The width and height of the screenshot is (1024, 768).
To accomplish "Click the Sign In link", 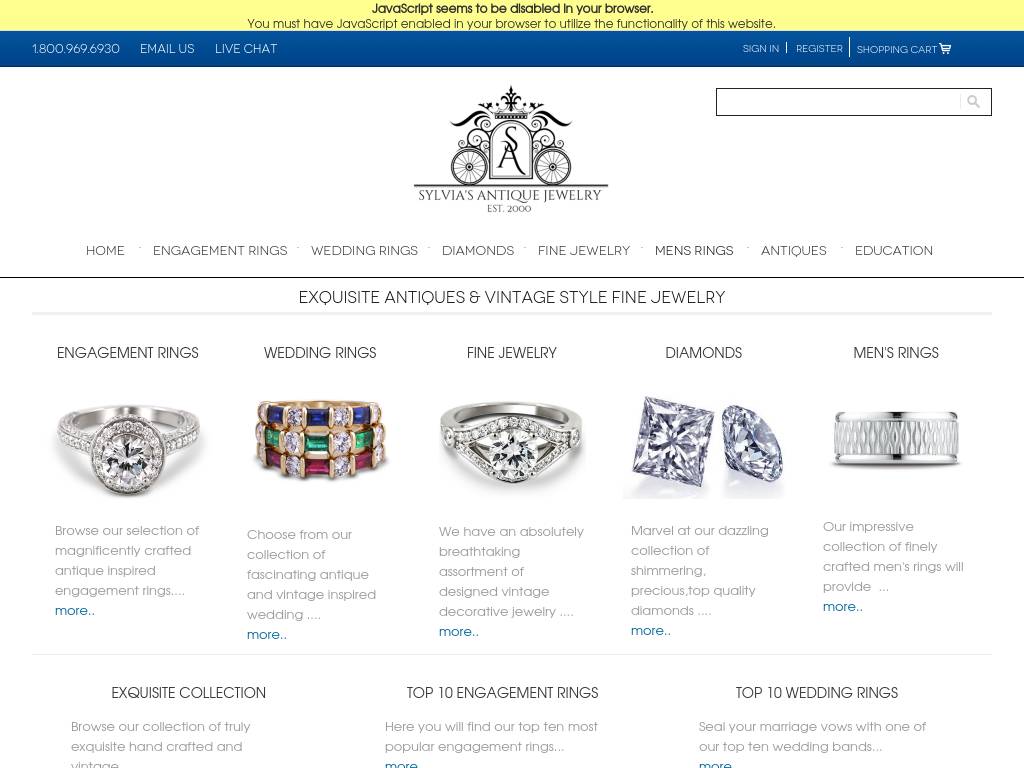I will pos(761,49).
